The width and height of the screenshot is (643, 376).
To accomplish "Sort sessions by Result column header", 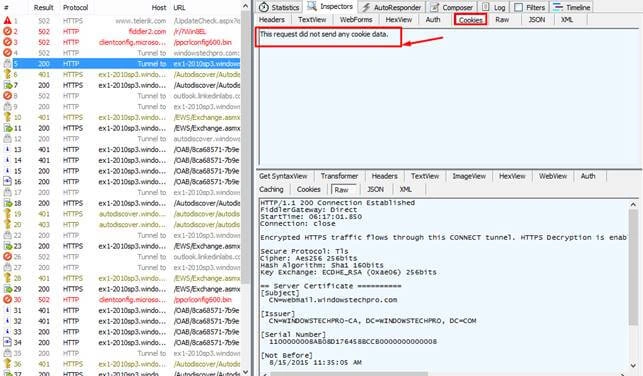I will (x=43, y=7).
